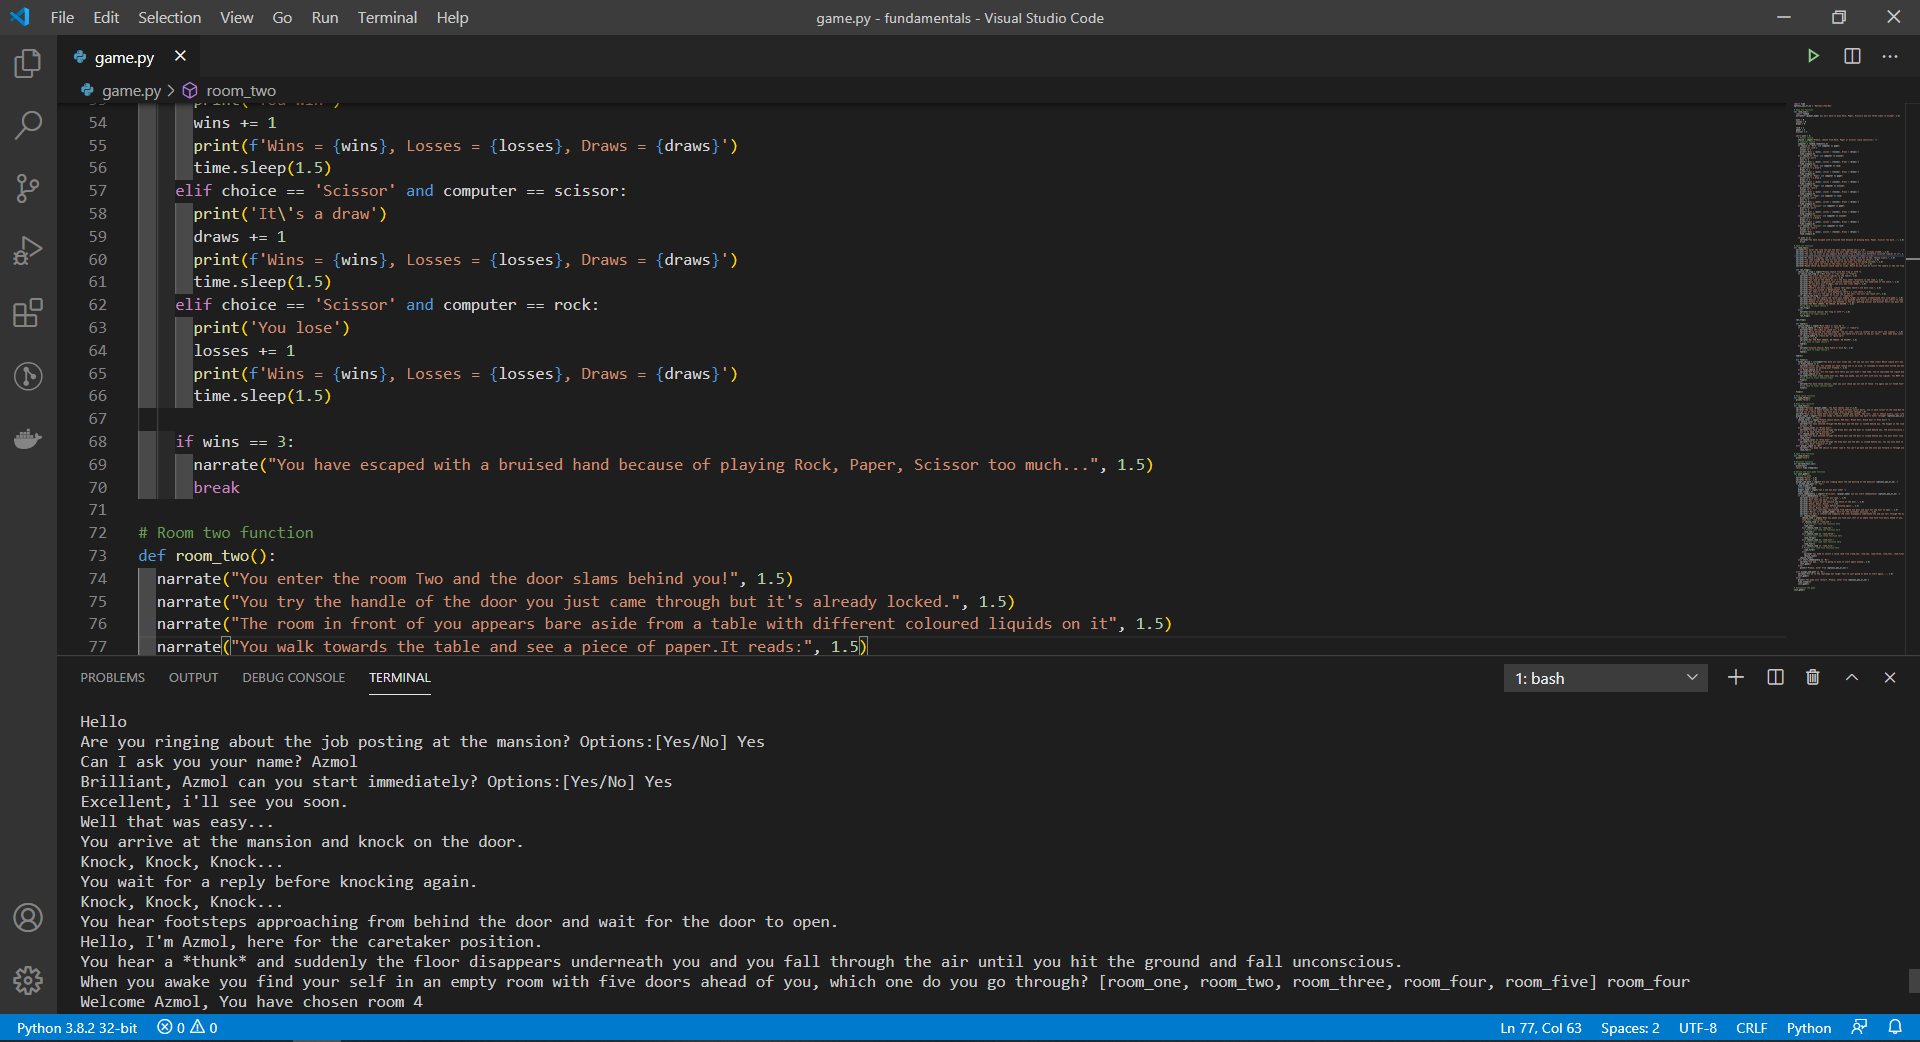Open the Terminal menu
The width and height of the screenshot is (1920, 1042).
(386, 17)
